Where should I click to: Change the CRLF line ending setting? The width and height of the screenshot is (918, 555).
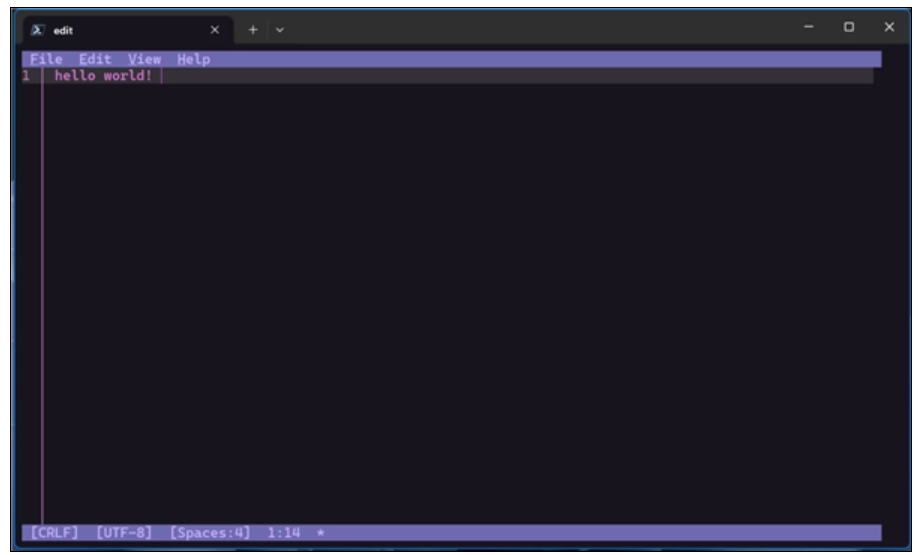54,533
